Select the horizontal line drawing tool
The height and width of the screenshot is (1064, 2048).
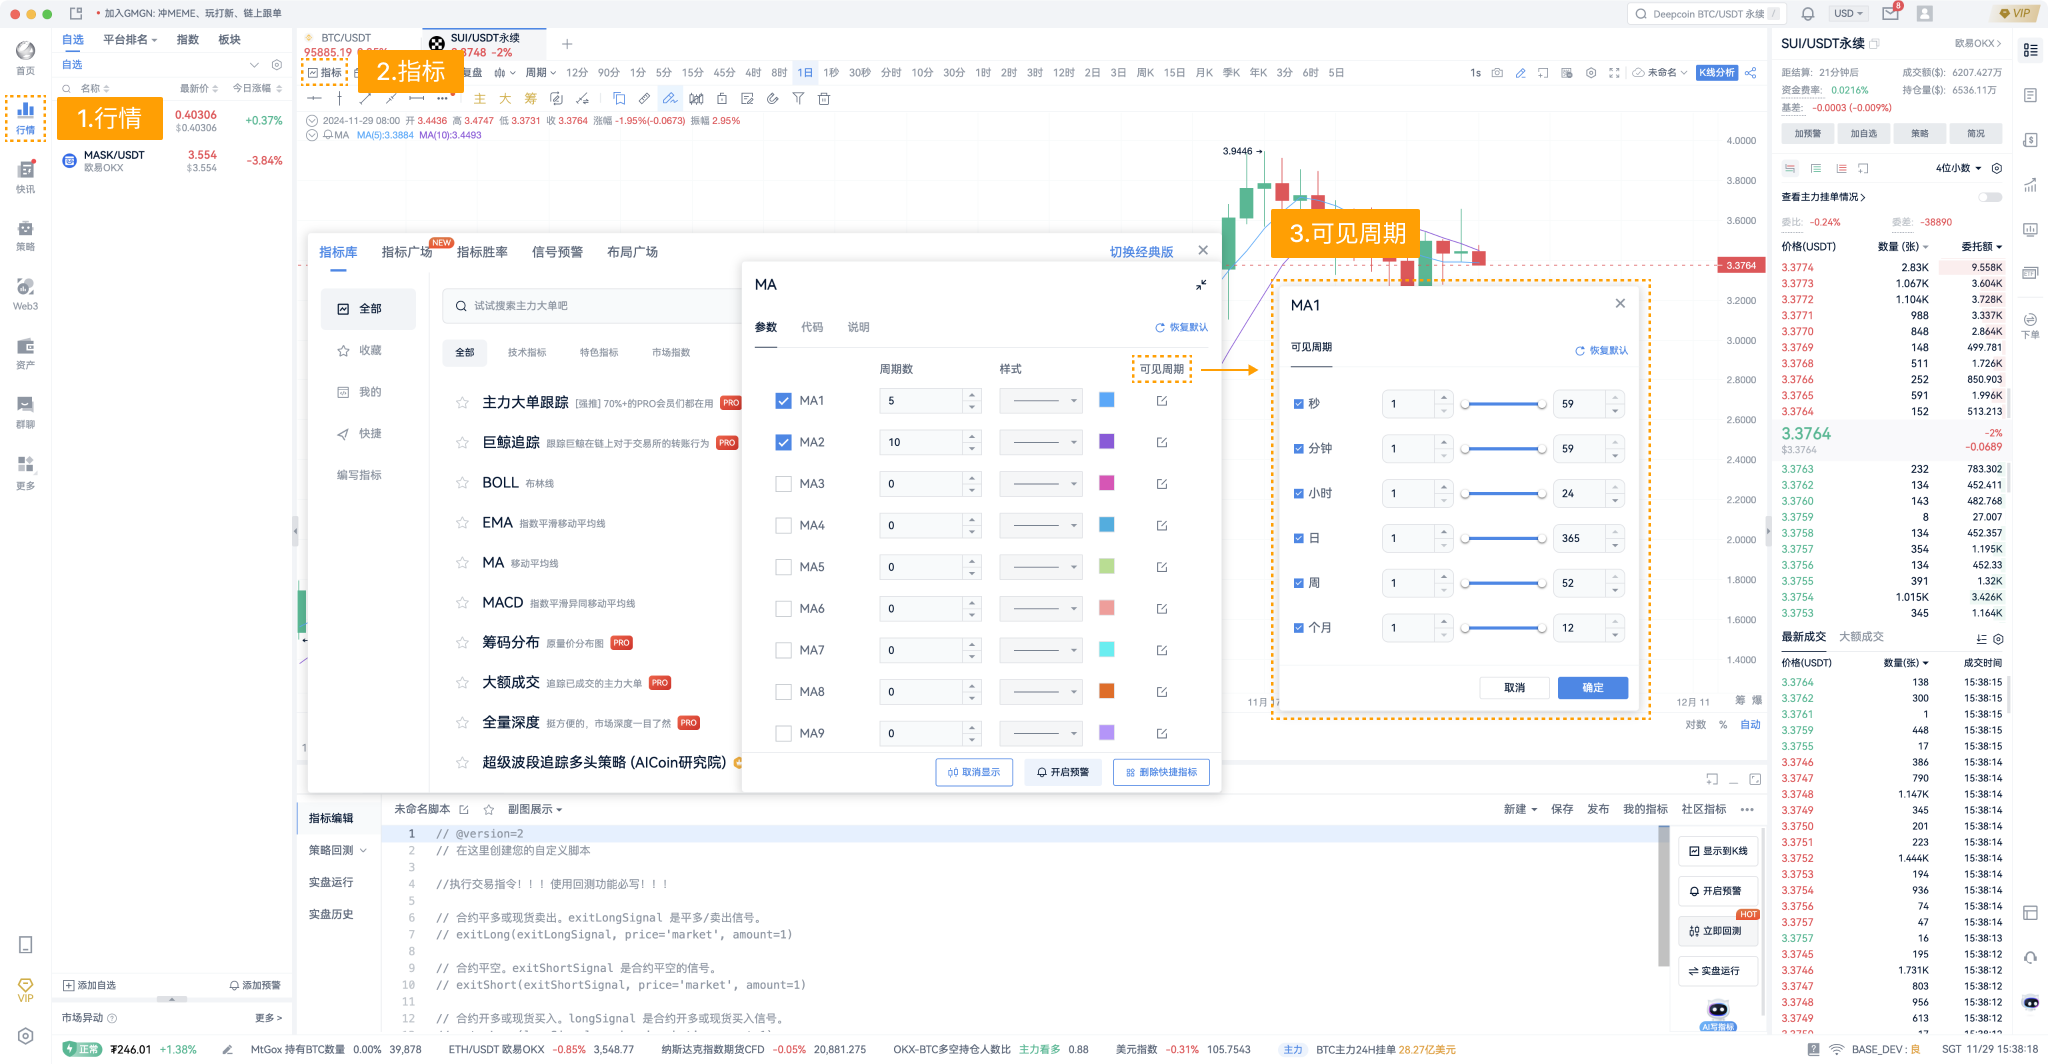click(x=314, y=99)
